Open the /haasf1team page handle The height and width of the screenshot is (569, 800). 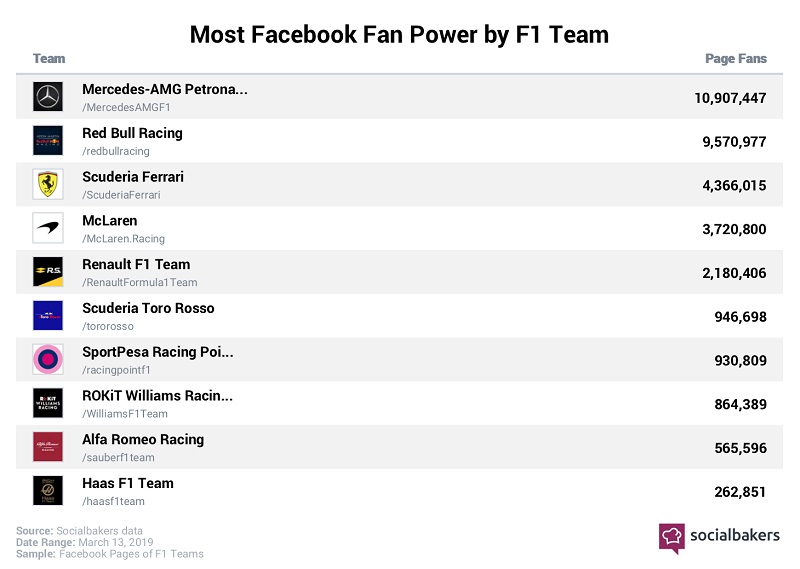coord(113,502)
